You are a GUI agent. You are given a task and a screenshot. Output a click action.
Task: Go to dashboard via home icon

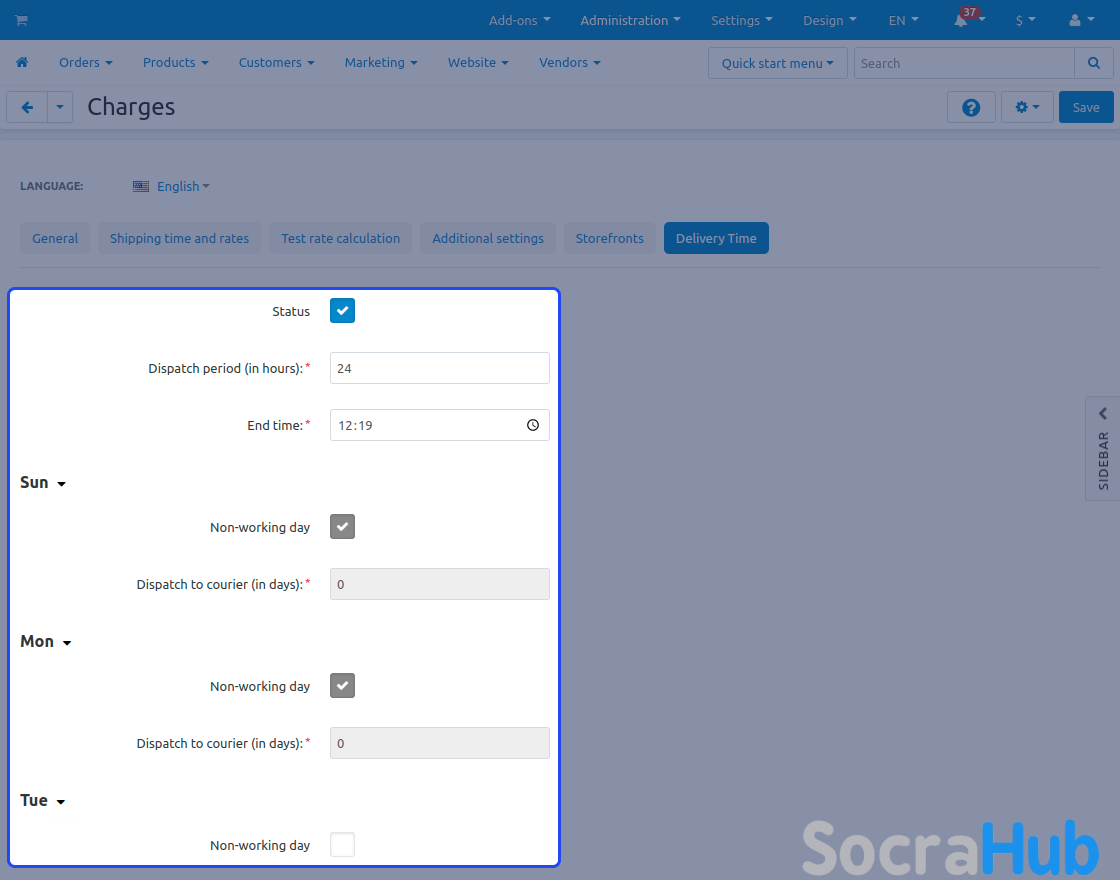tap(22, 62)
